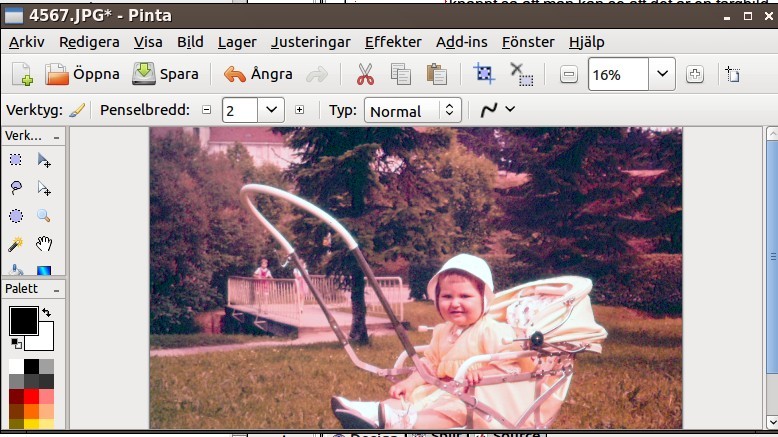Viewport: 778px width, 437px height.
Task: Open the Fönster menu
Action: coord(528,42)
